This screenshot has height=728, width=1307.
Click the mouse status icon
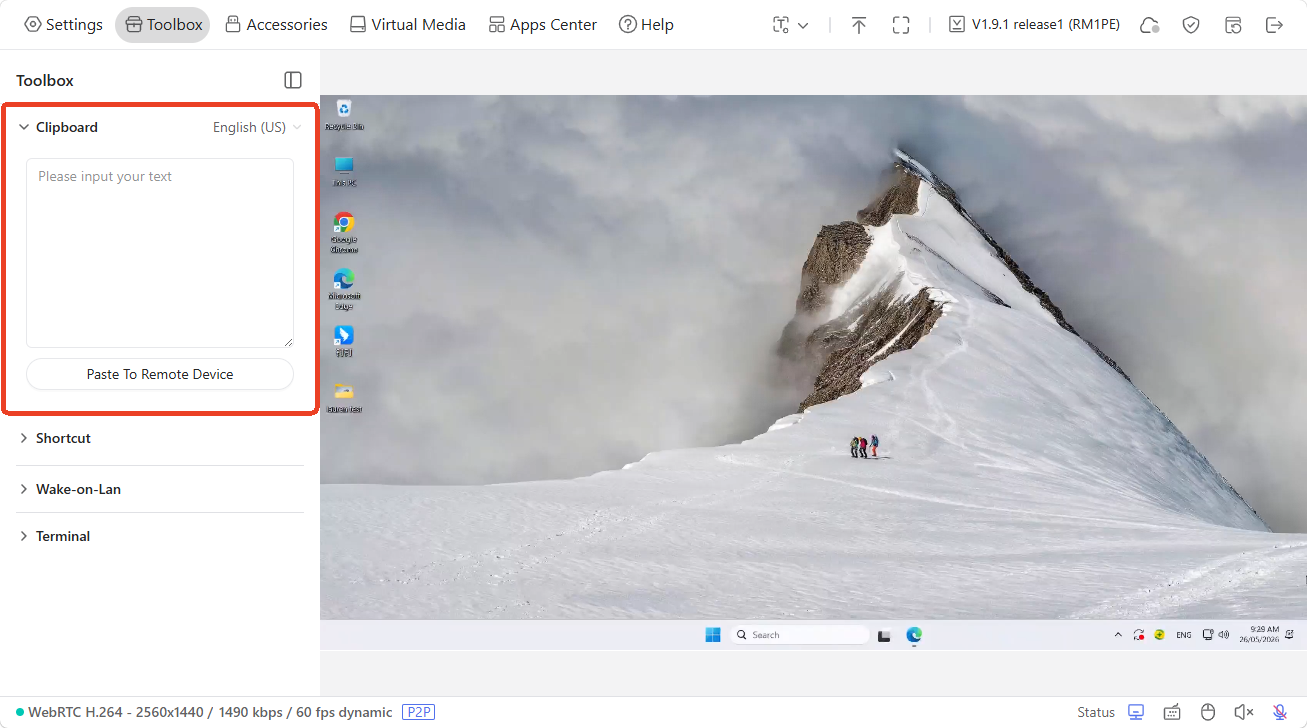(1208, 712)
